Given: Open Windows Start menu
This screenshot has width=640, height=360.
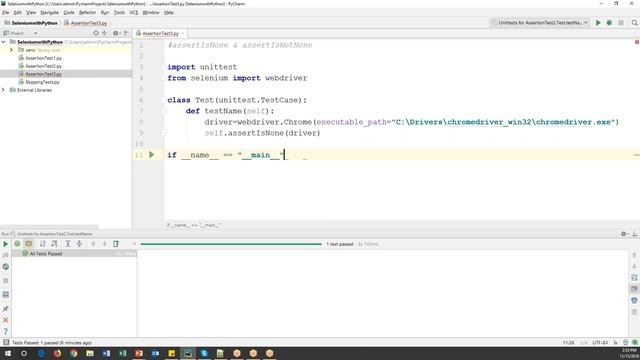Looking at the screenshot, I should (x=7, y=353).
